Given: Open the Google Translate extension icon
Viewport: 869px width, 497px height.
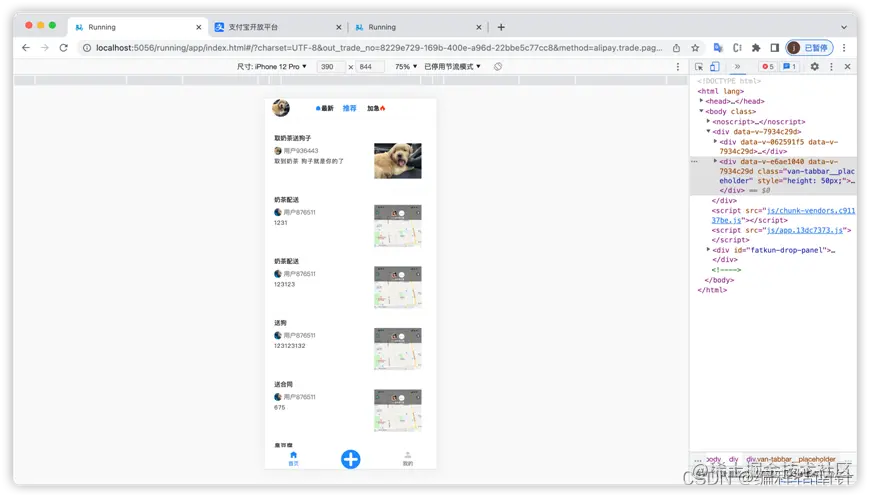Looking at the screenshot, I should click(x=718, y=48).
